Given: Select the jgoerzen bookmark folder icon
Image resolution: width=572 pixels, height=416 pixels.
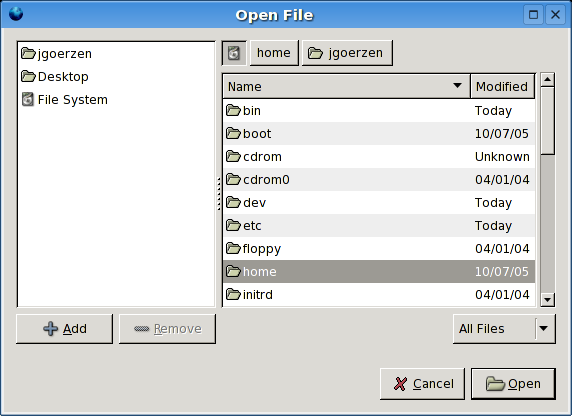Looking at the screenshot, I should [28, 53].
